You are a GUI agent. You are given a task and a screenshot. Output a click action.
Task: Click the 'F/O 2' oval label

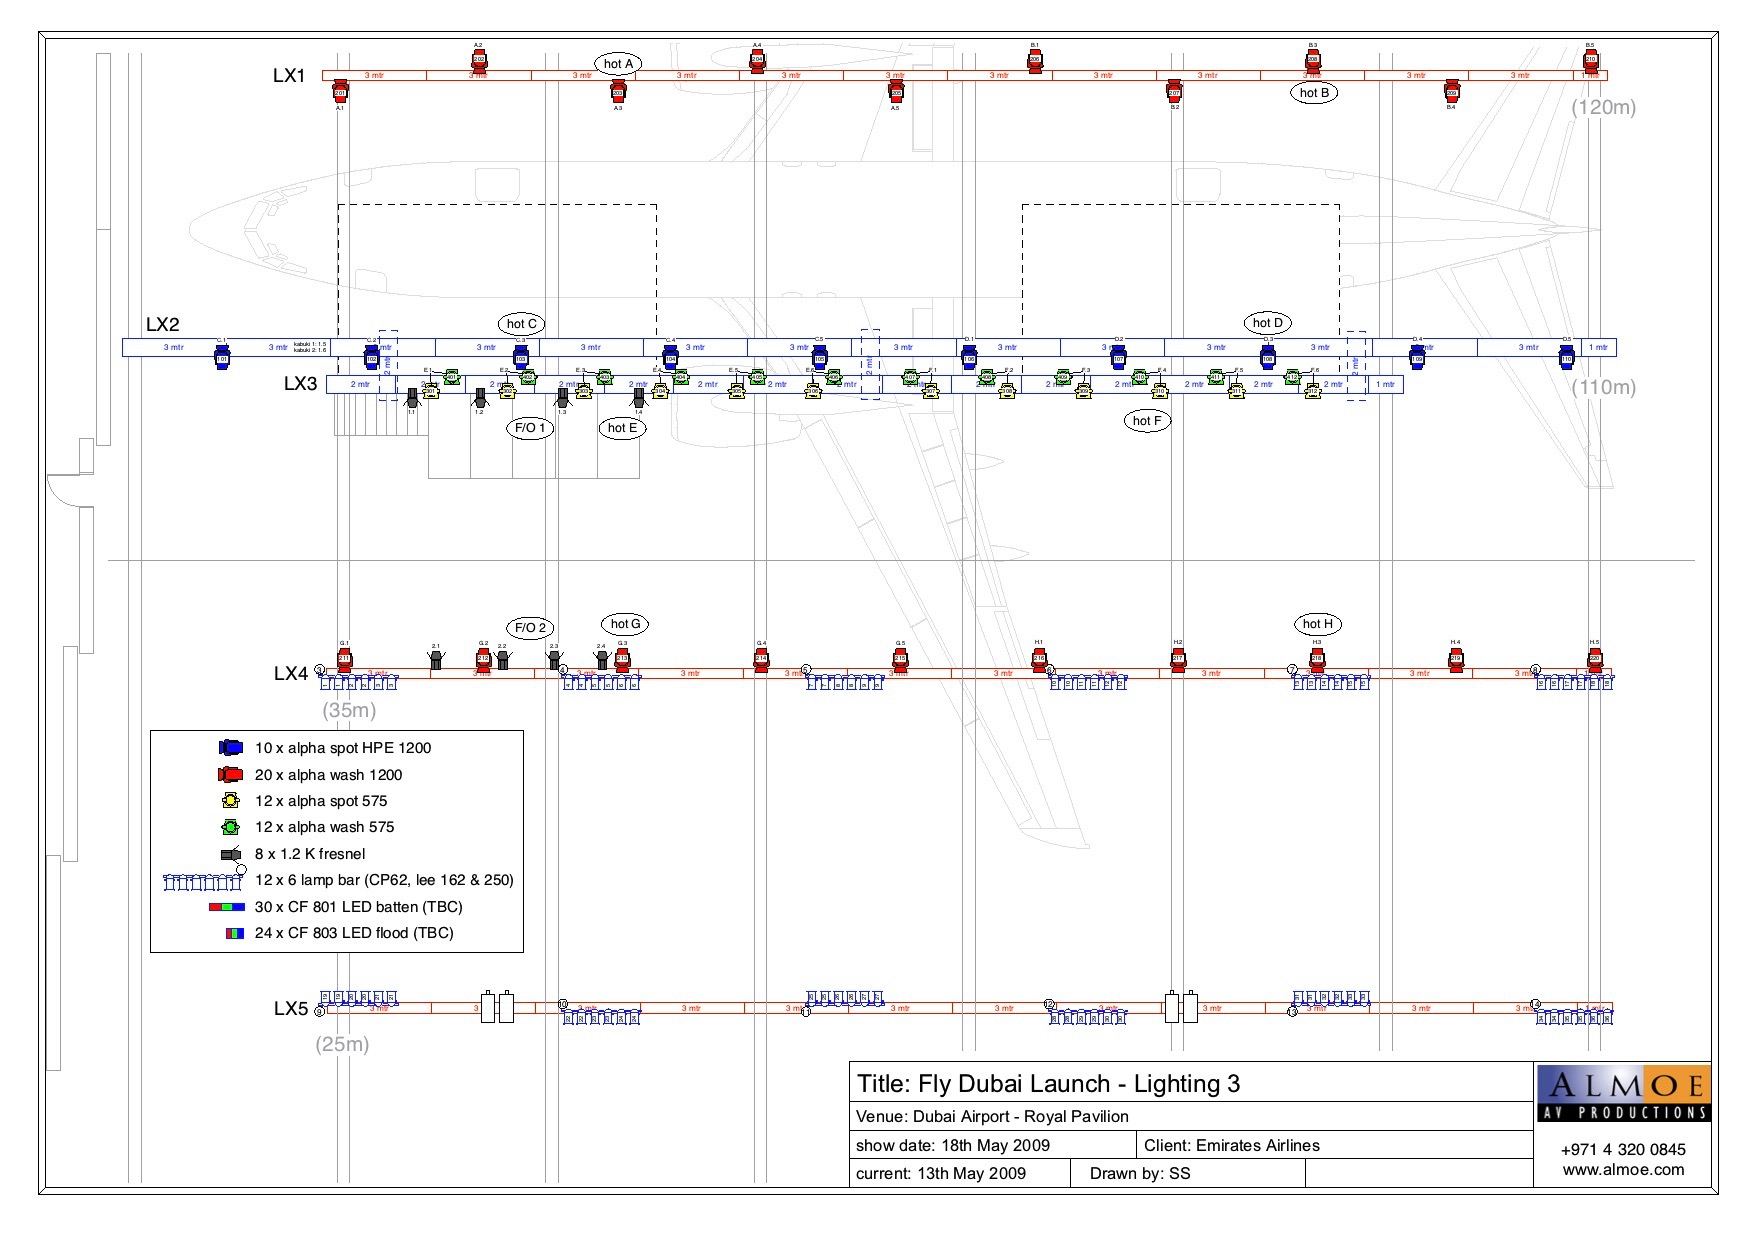[530, 627]
